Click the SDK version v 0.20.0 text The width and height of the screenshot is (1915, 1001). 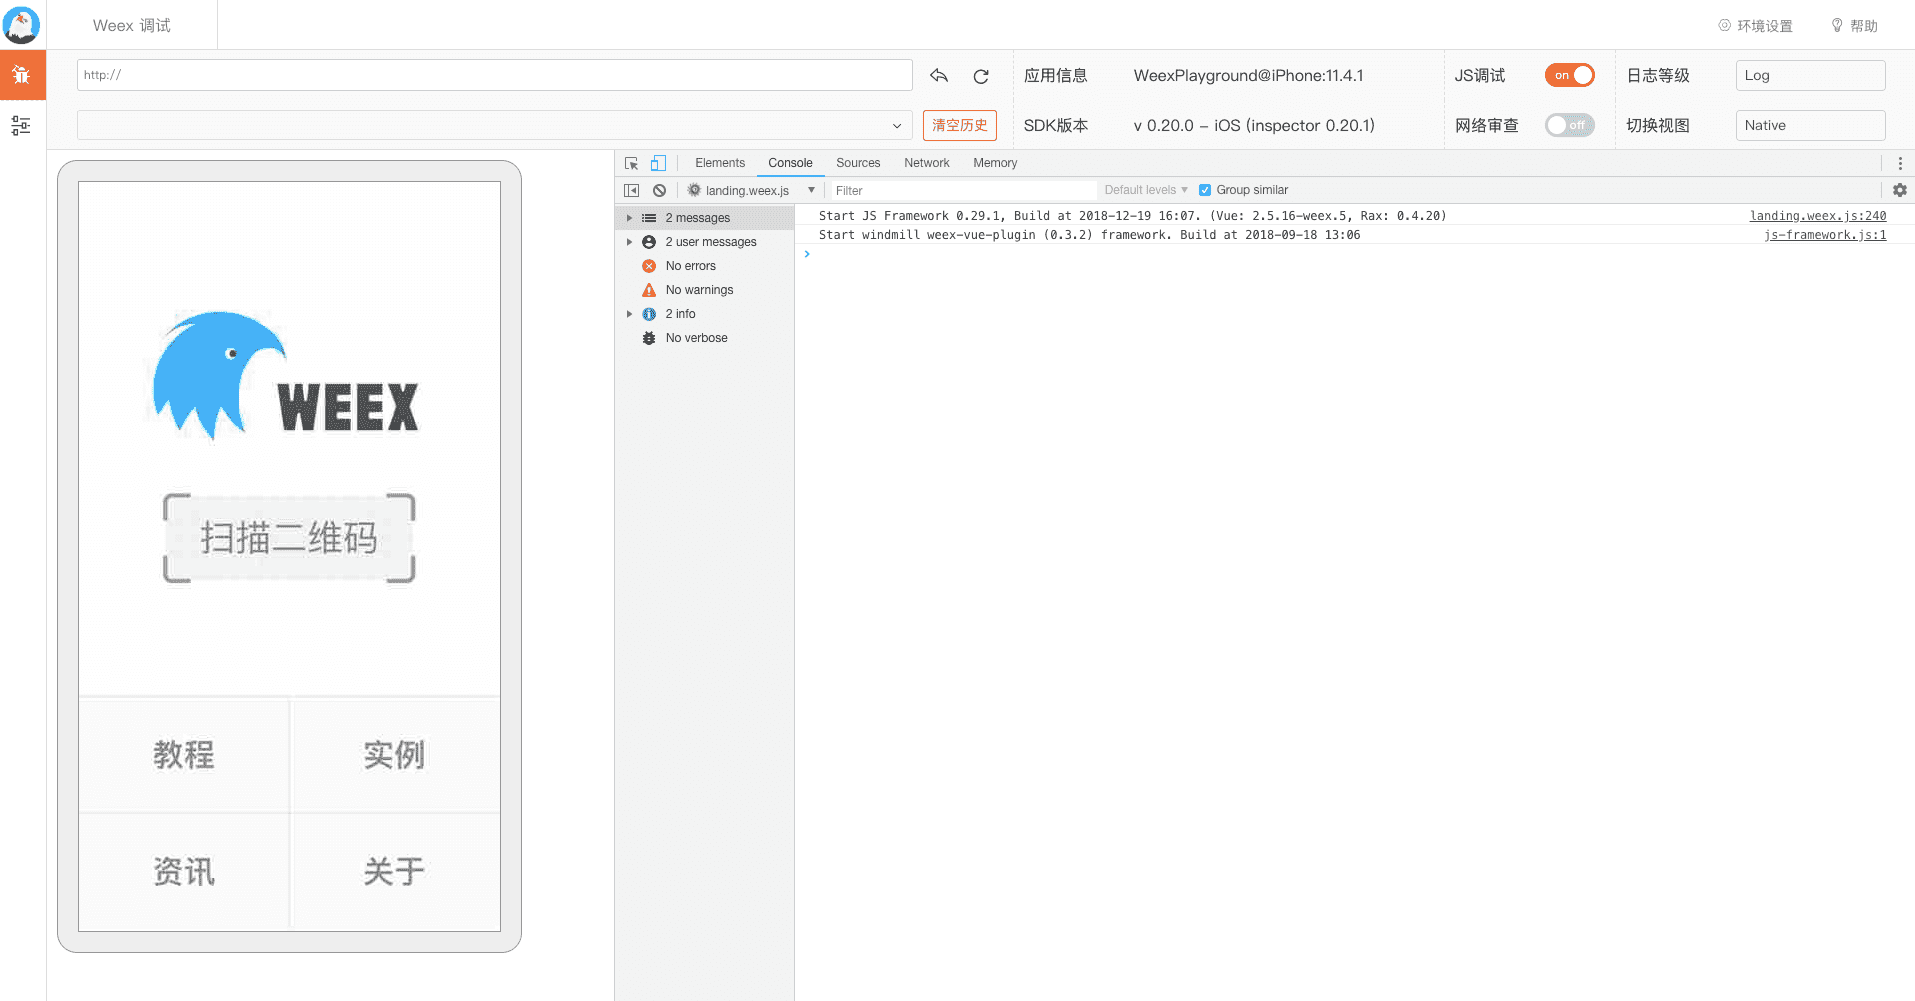(x=1254, y=126)
